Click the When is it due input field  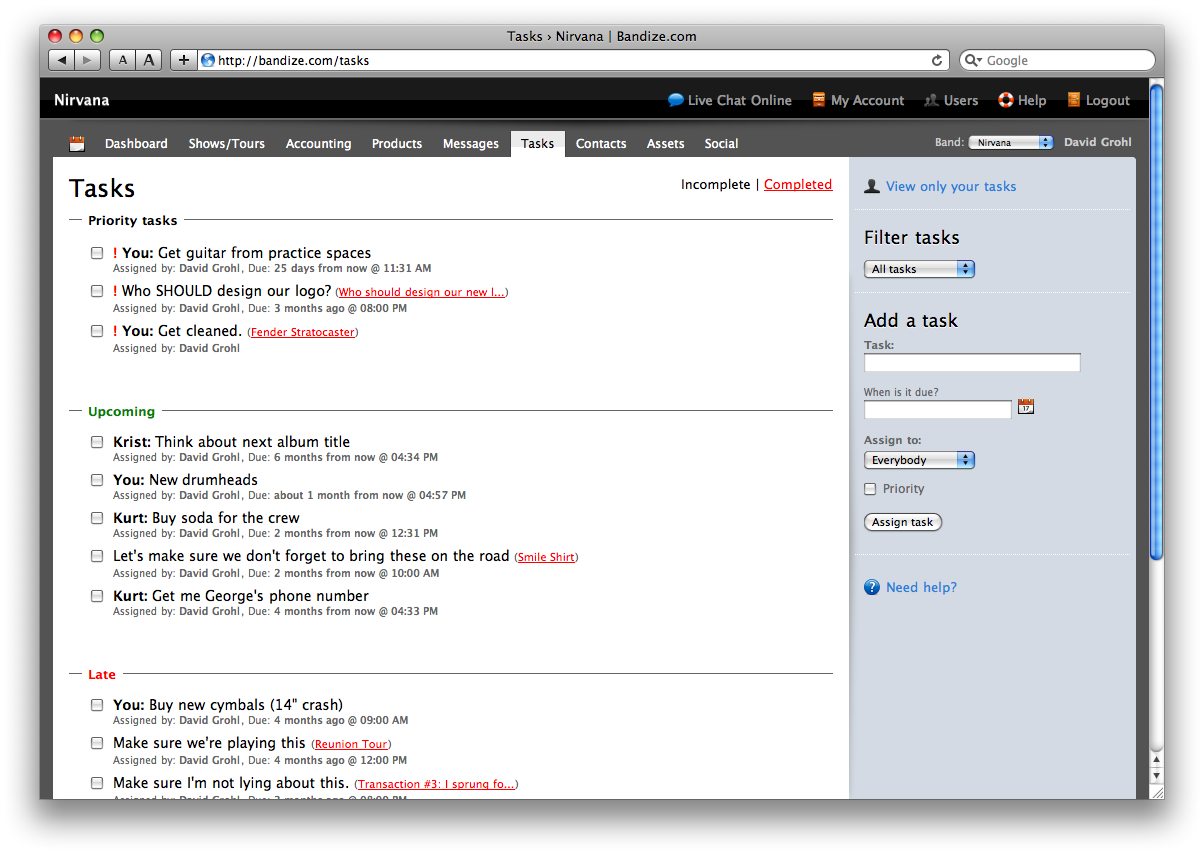(938, 409)
